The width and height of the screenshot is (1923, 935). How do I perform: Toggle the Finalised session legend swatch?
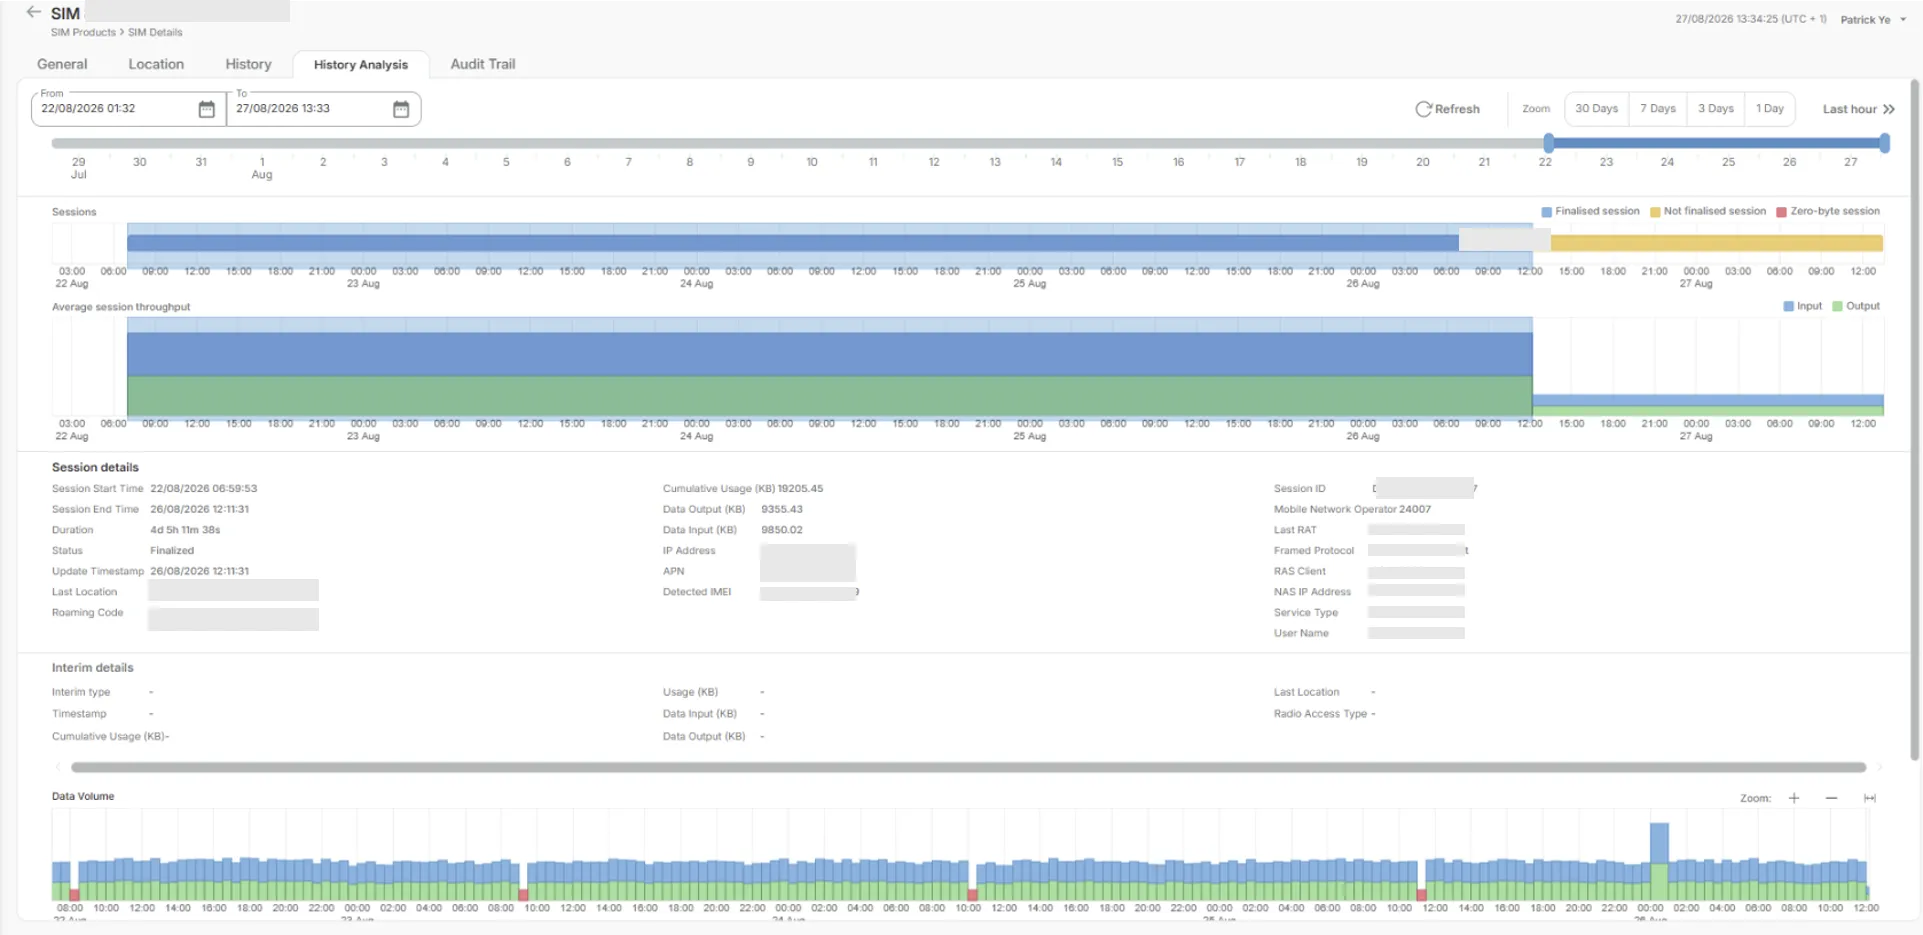pyautogui.click(x=1546, y=212)
